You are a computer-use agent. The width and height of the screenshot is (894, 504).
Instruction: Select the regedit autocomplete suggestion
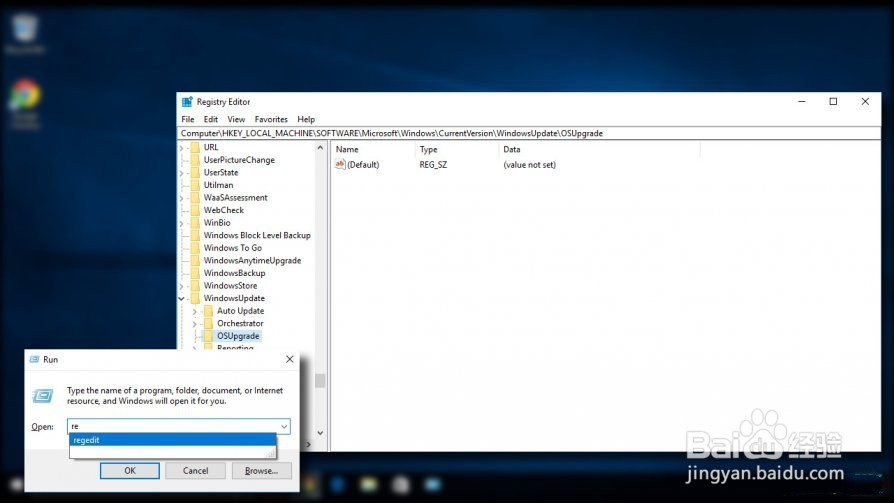coord(173,440)
